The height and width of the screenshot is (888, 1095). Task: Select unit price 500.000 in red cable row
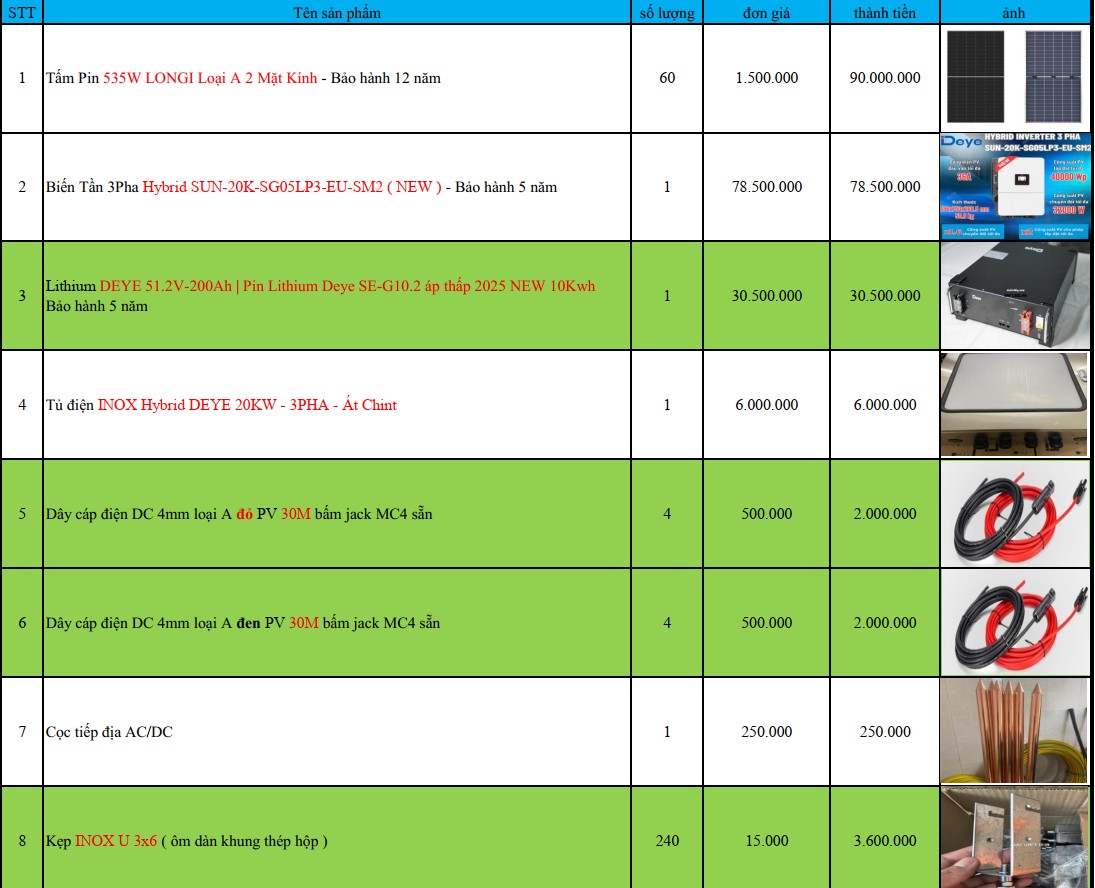point(766,514)
